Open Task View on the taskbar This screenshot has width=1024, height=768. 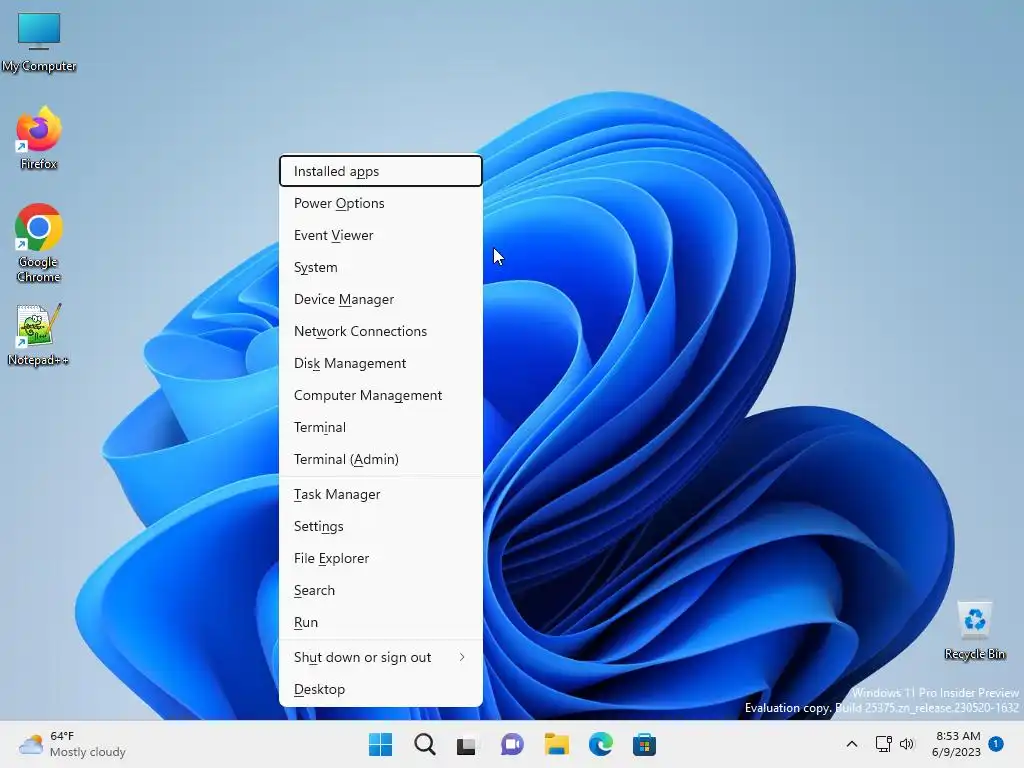[x=467, y=744]
